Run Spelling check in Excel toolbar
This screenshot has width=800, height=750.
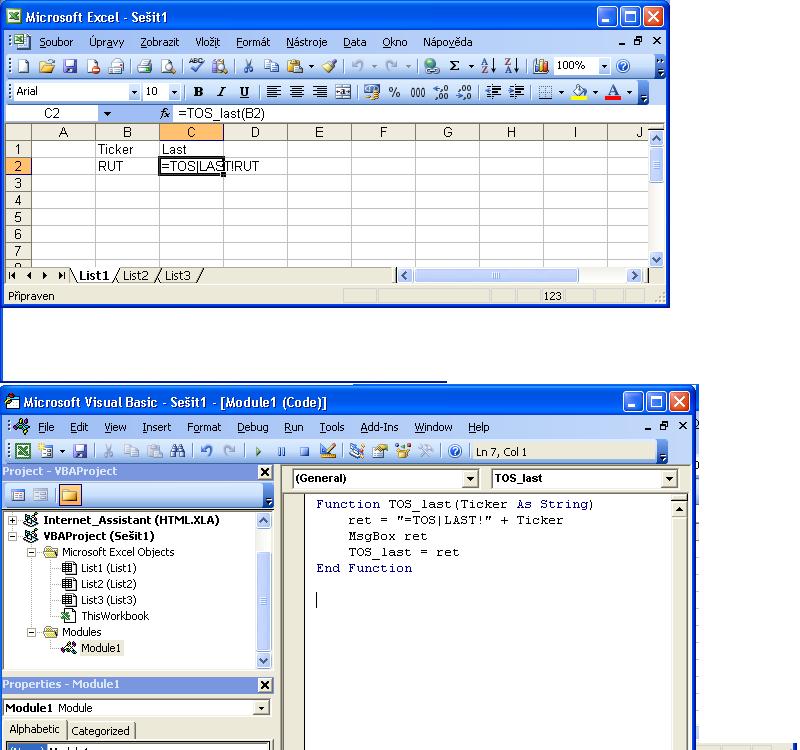(196, 66)
